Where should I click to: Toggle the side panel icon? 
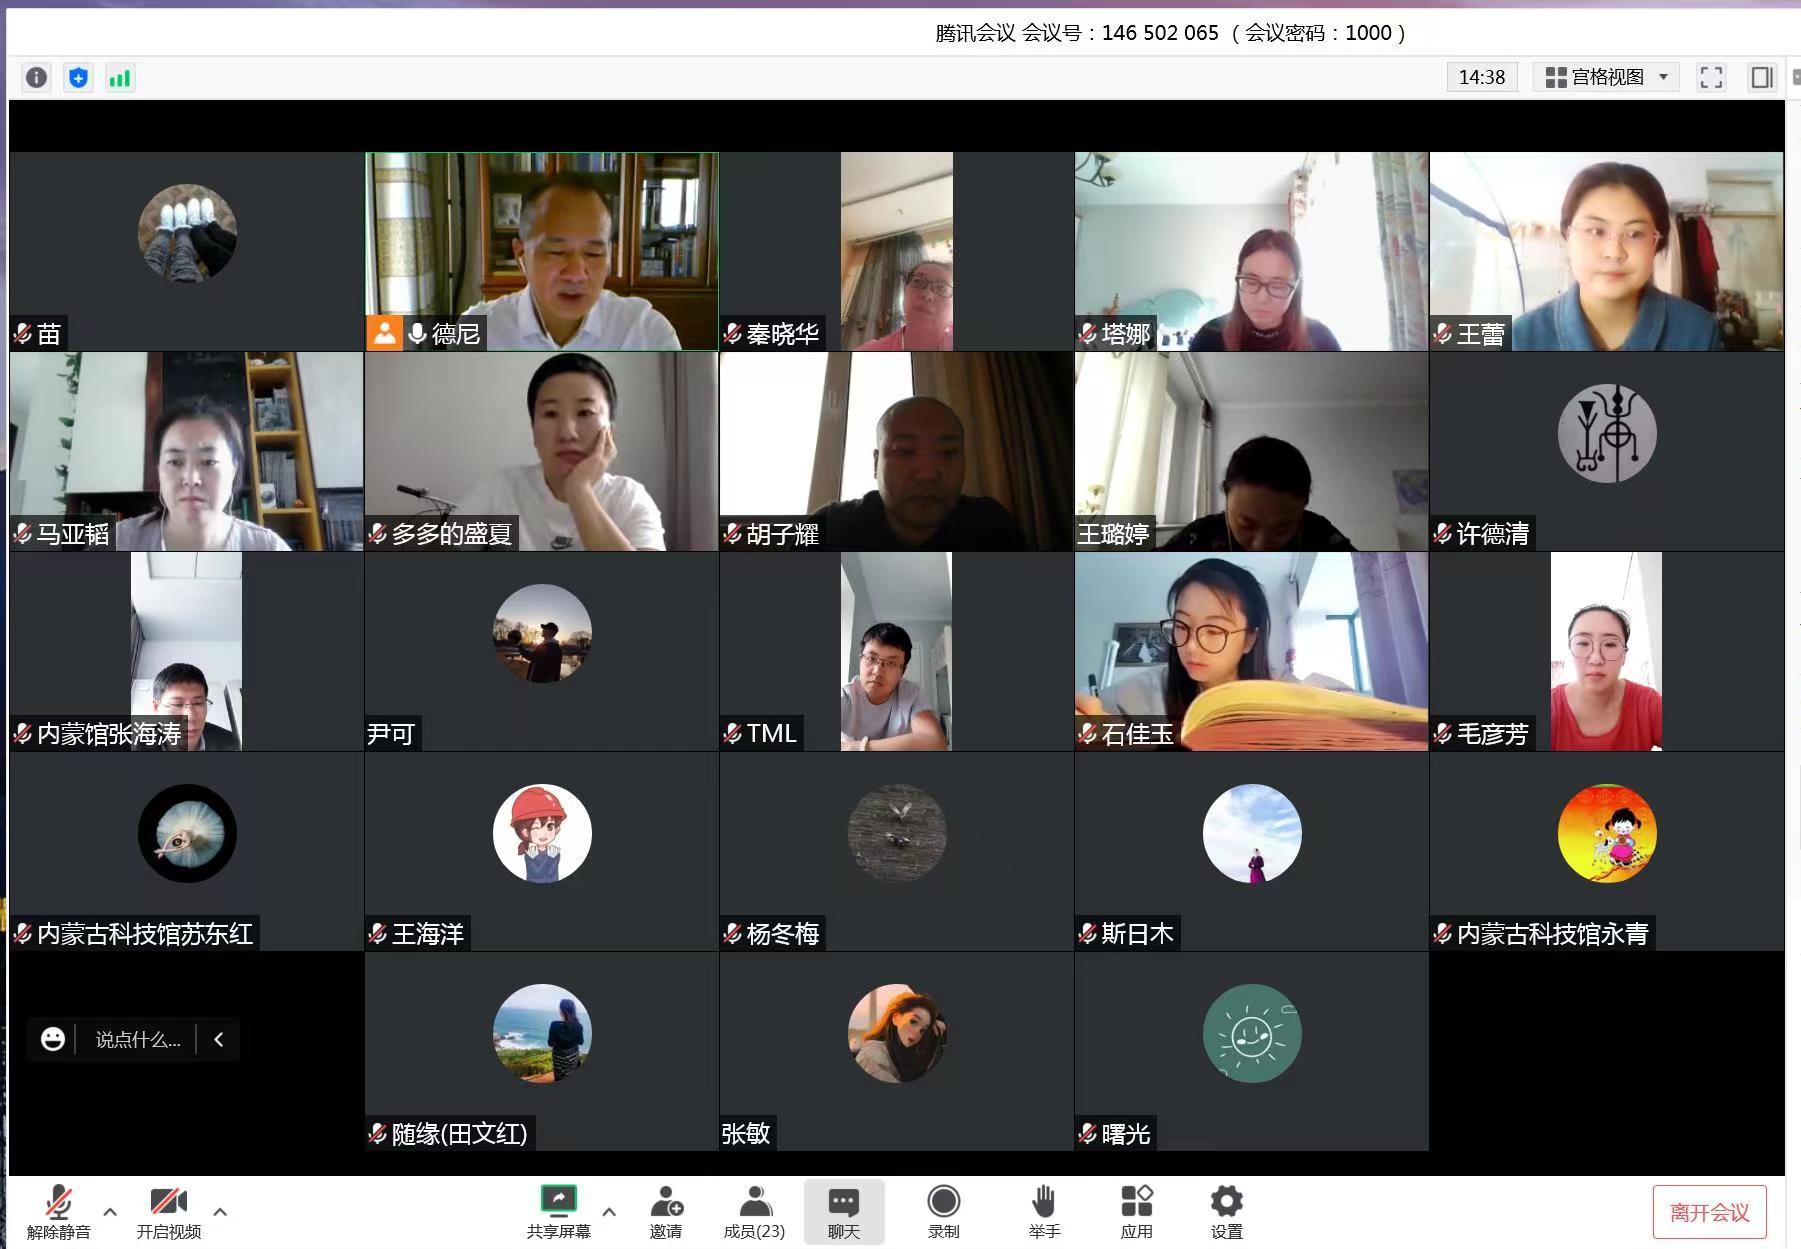tap(1761, 77)
